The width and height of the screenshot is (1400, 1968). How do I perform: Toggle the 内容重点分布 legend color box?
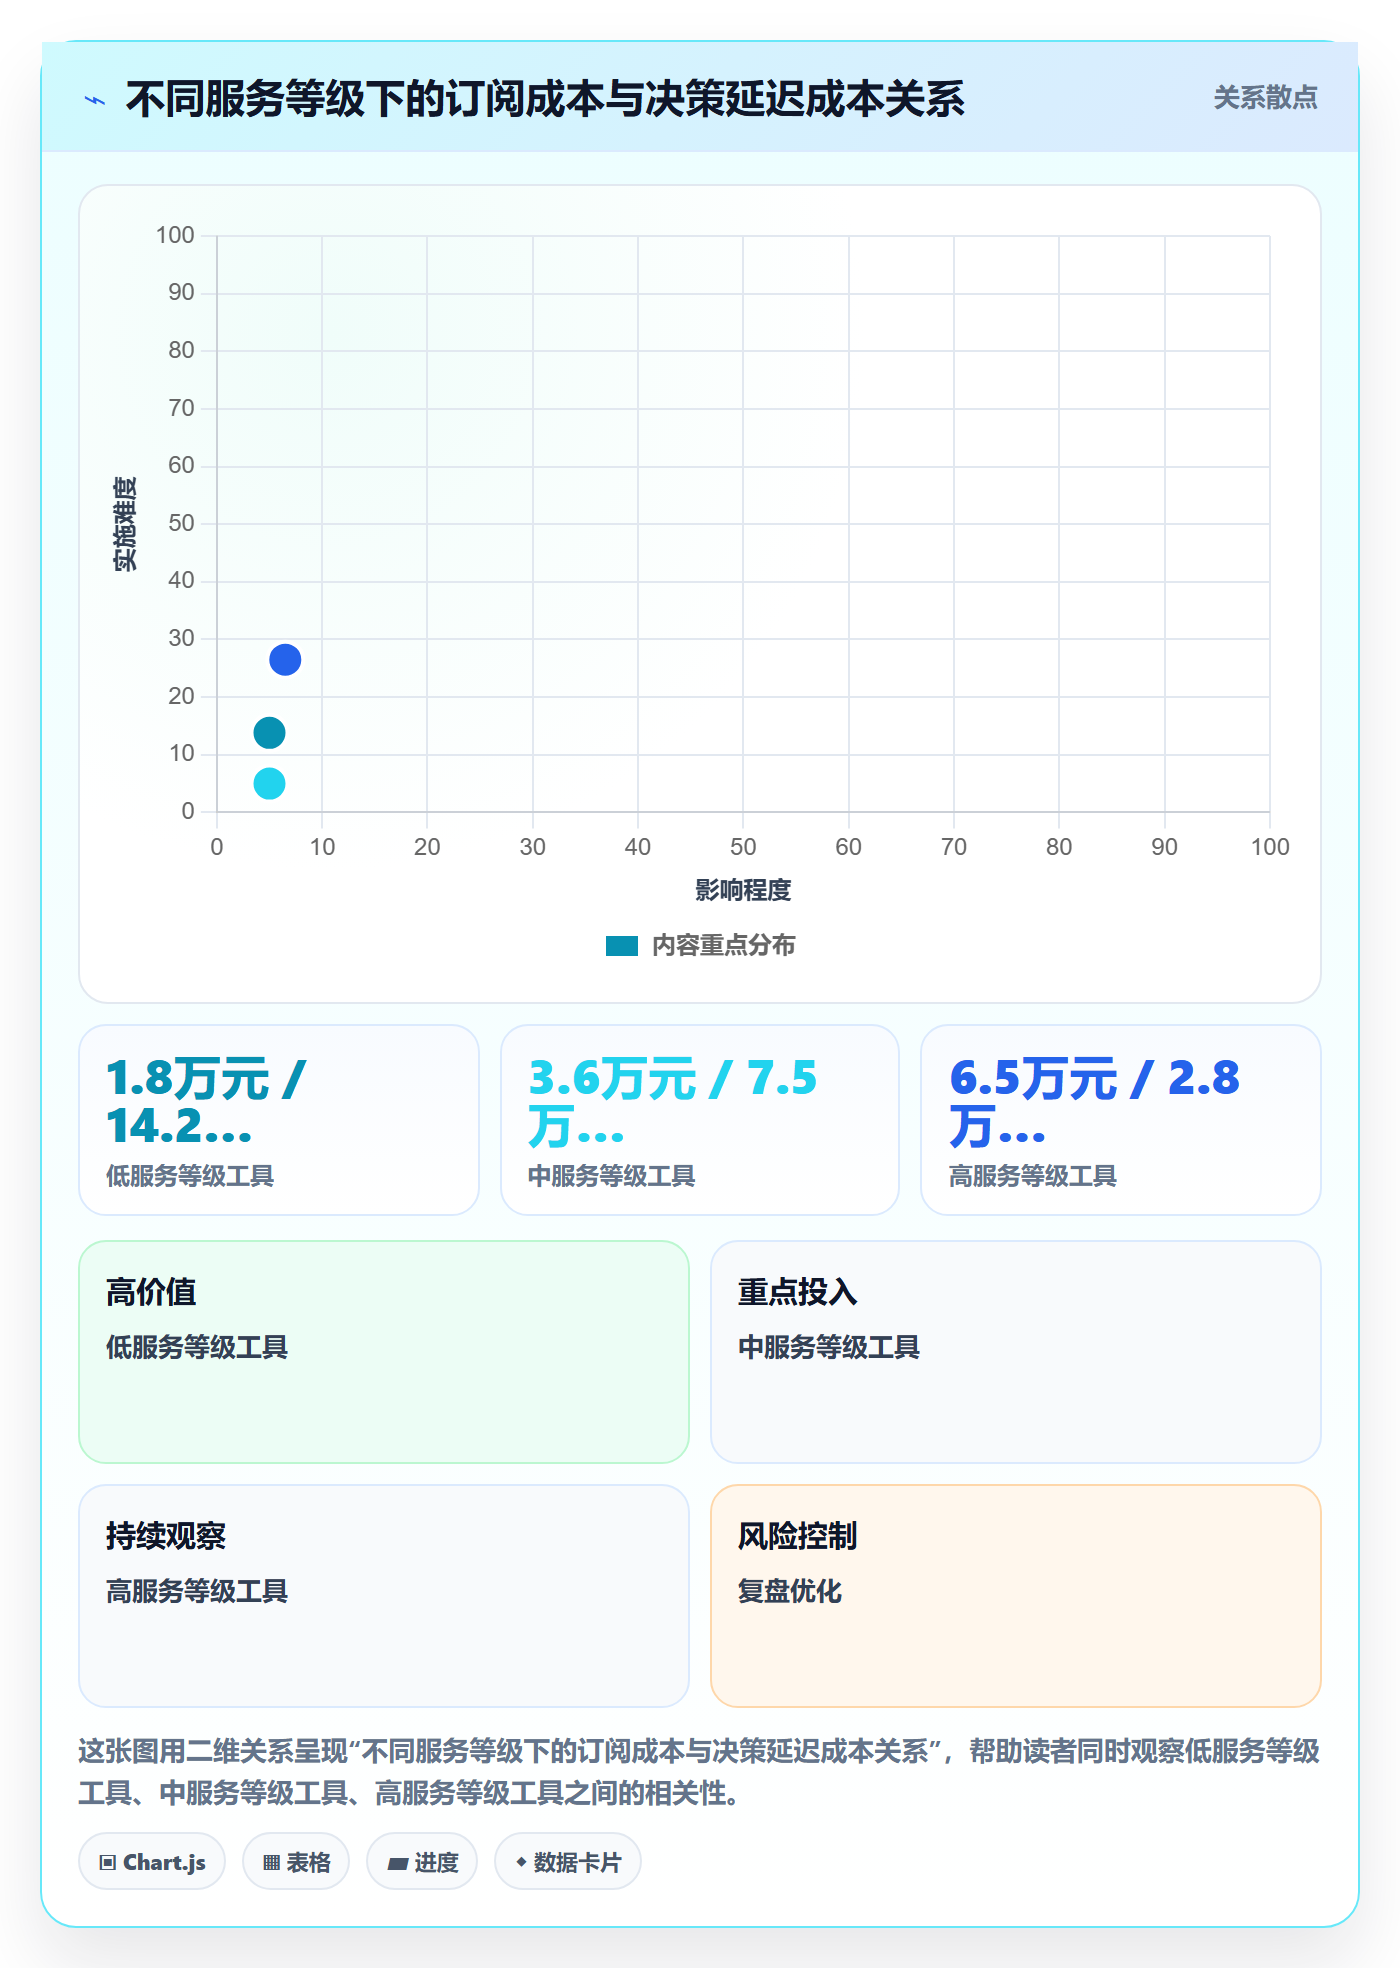pos(622,946)
